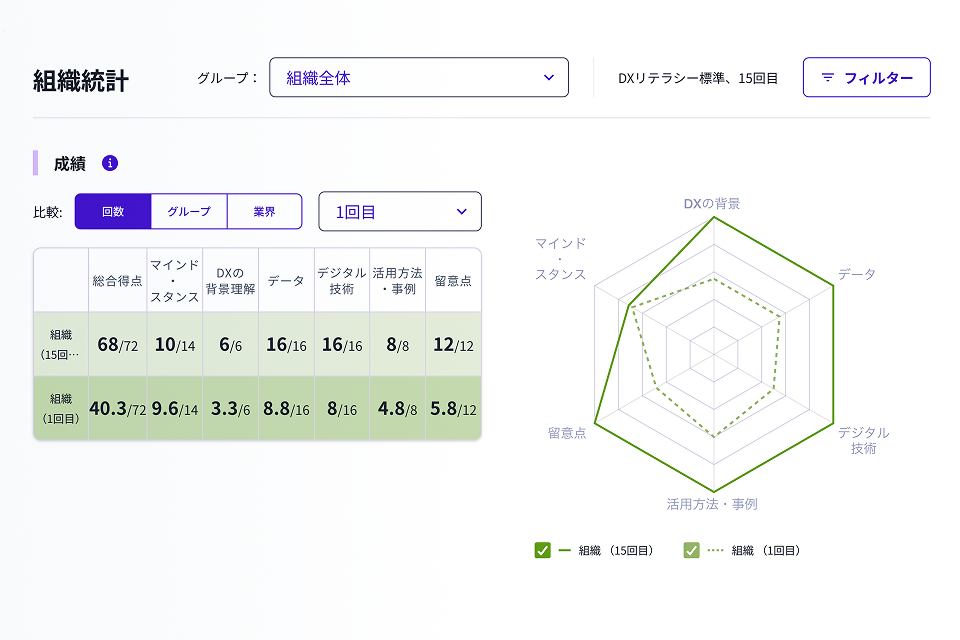The image size is (960, 640).
Task: Click the 活用方法・事例 radar chart axis label
Action: click(712, 504)
